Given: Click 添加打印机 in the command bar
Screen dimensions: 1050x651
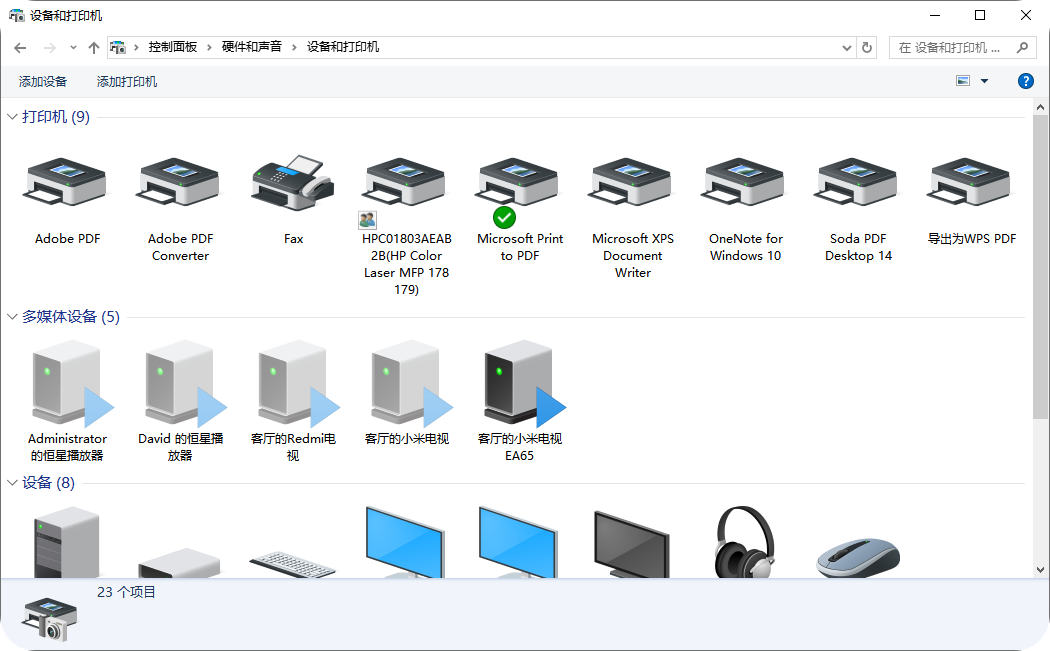Looking at the screenshot, I should (x=127, y=82).
